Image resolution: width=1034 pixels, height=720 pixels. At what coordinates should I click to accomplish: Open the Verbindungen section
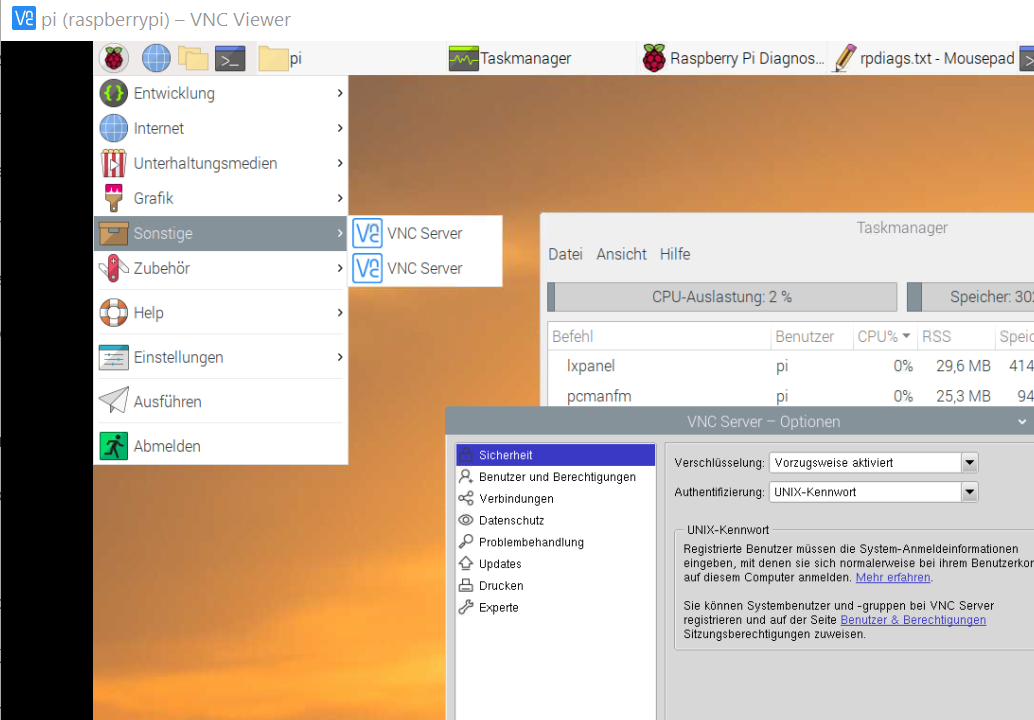click(x=555, y=498)
